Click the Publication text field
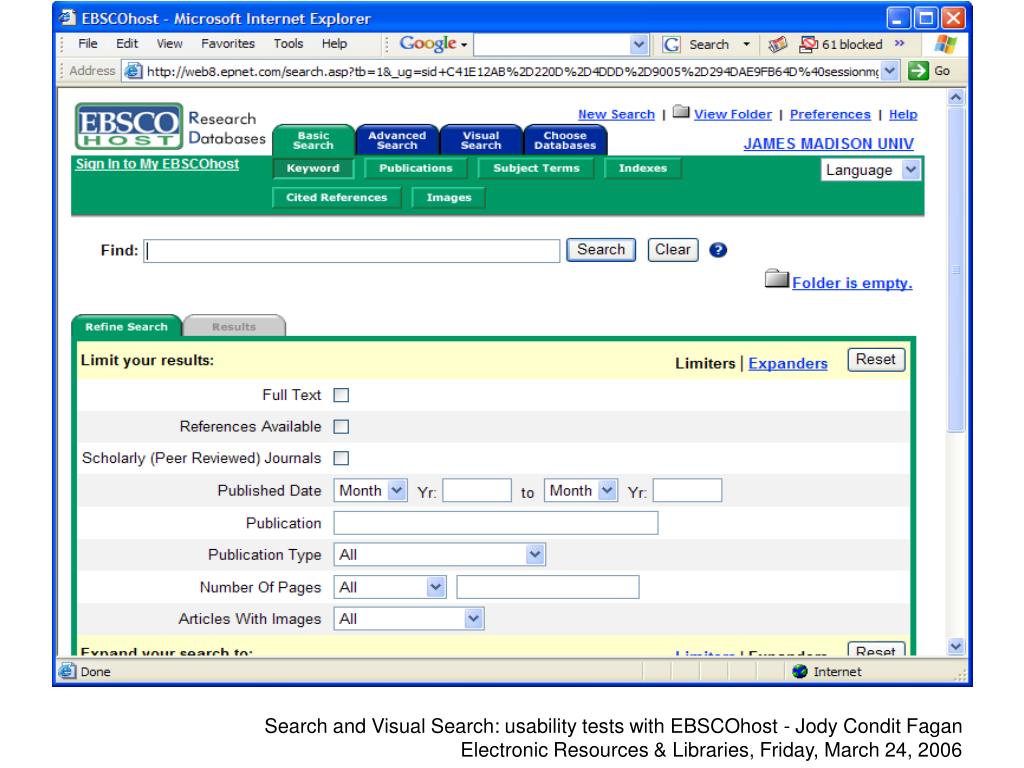1024x768 pixels. click(496, 523)
